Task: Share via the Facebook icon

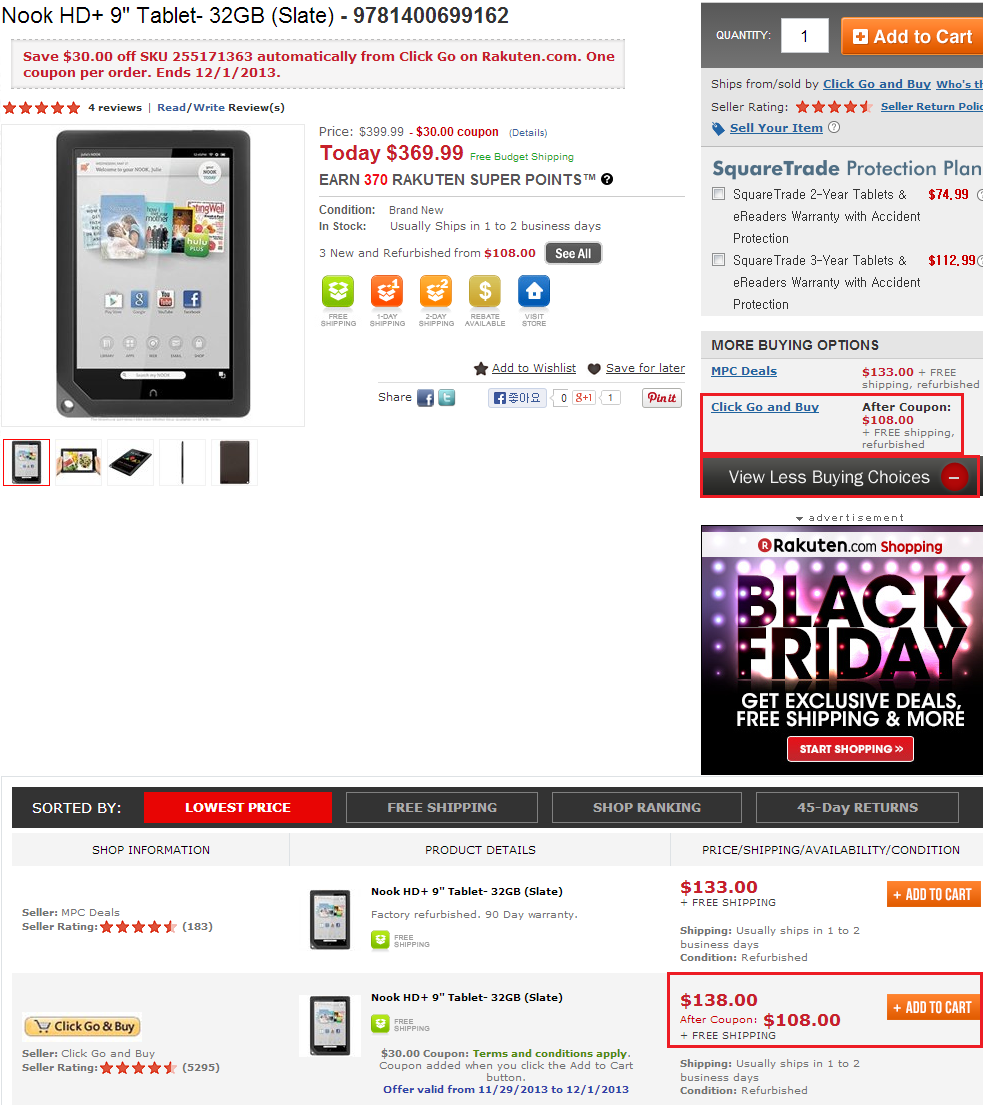Action: [x=426, y=398]
